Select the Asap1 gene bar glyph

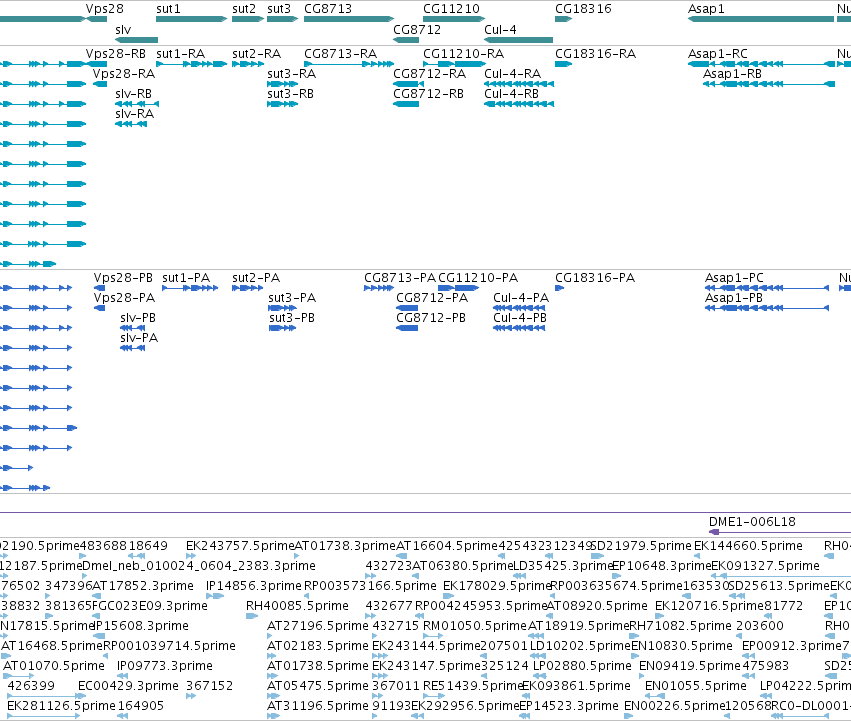(761, 19)
